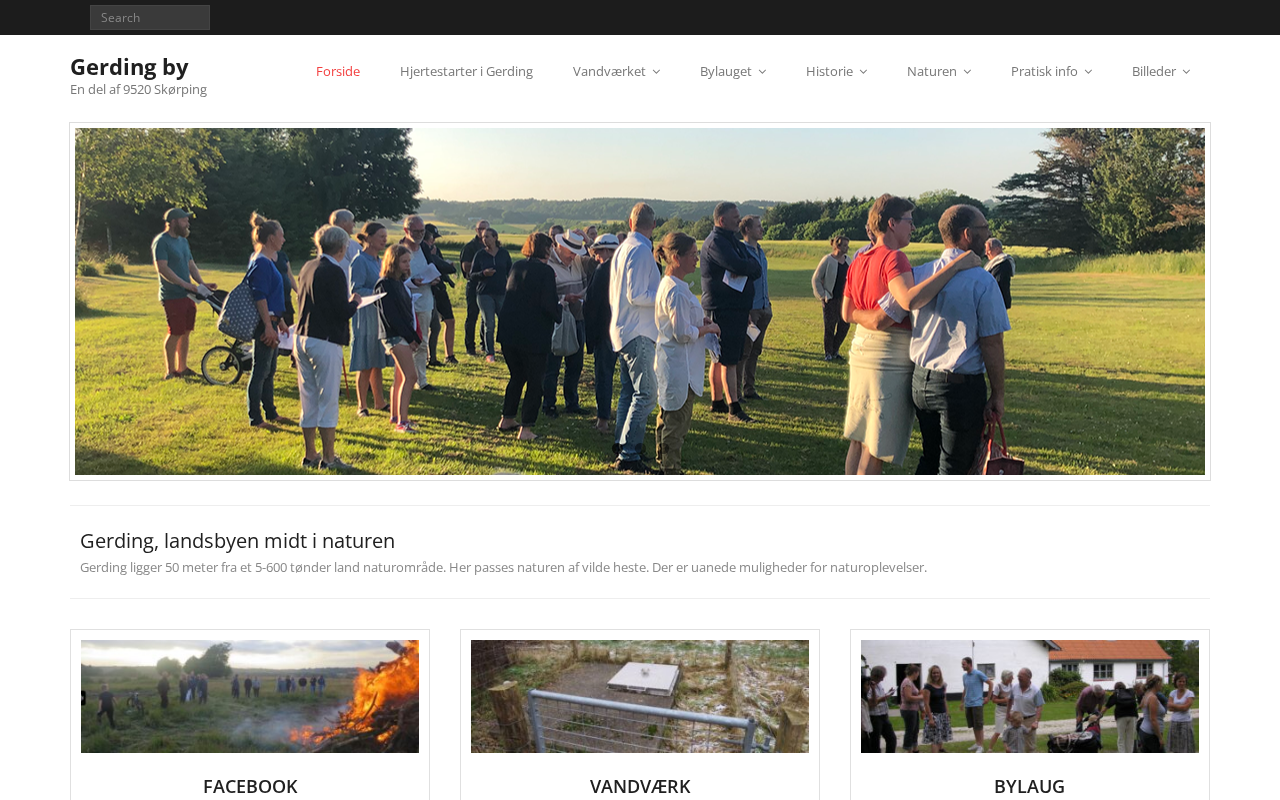
Task: Expand the Historie dropdown chevron
Action: pos(863,72)
